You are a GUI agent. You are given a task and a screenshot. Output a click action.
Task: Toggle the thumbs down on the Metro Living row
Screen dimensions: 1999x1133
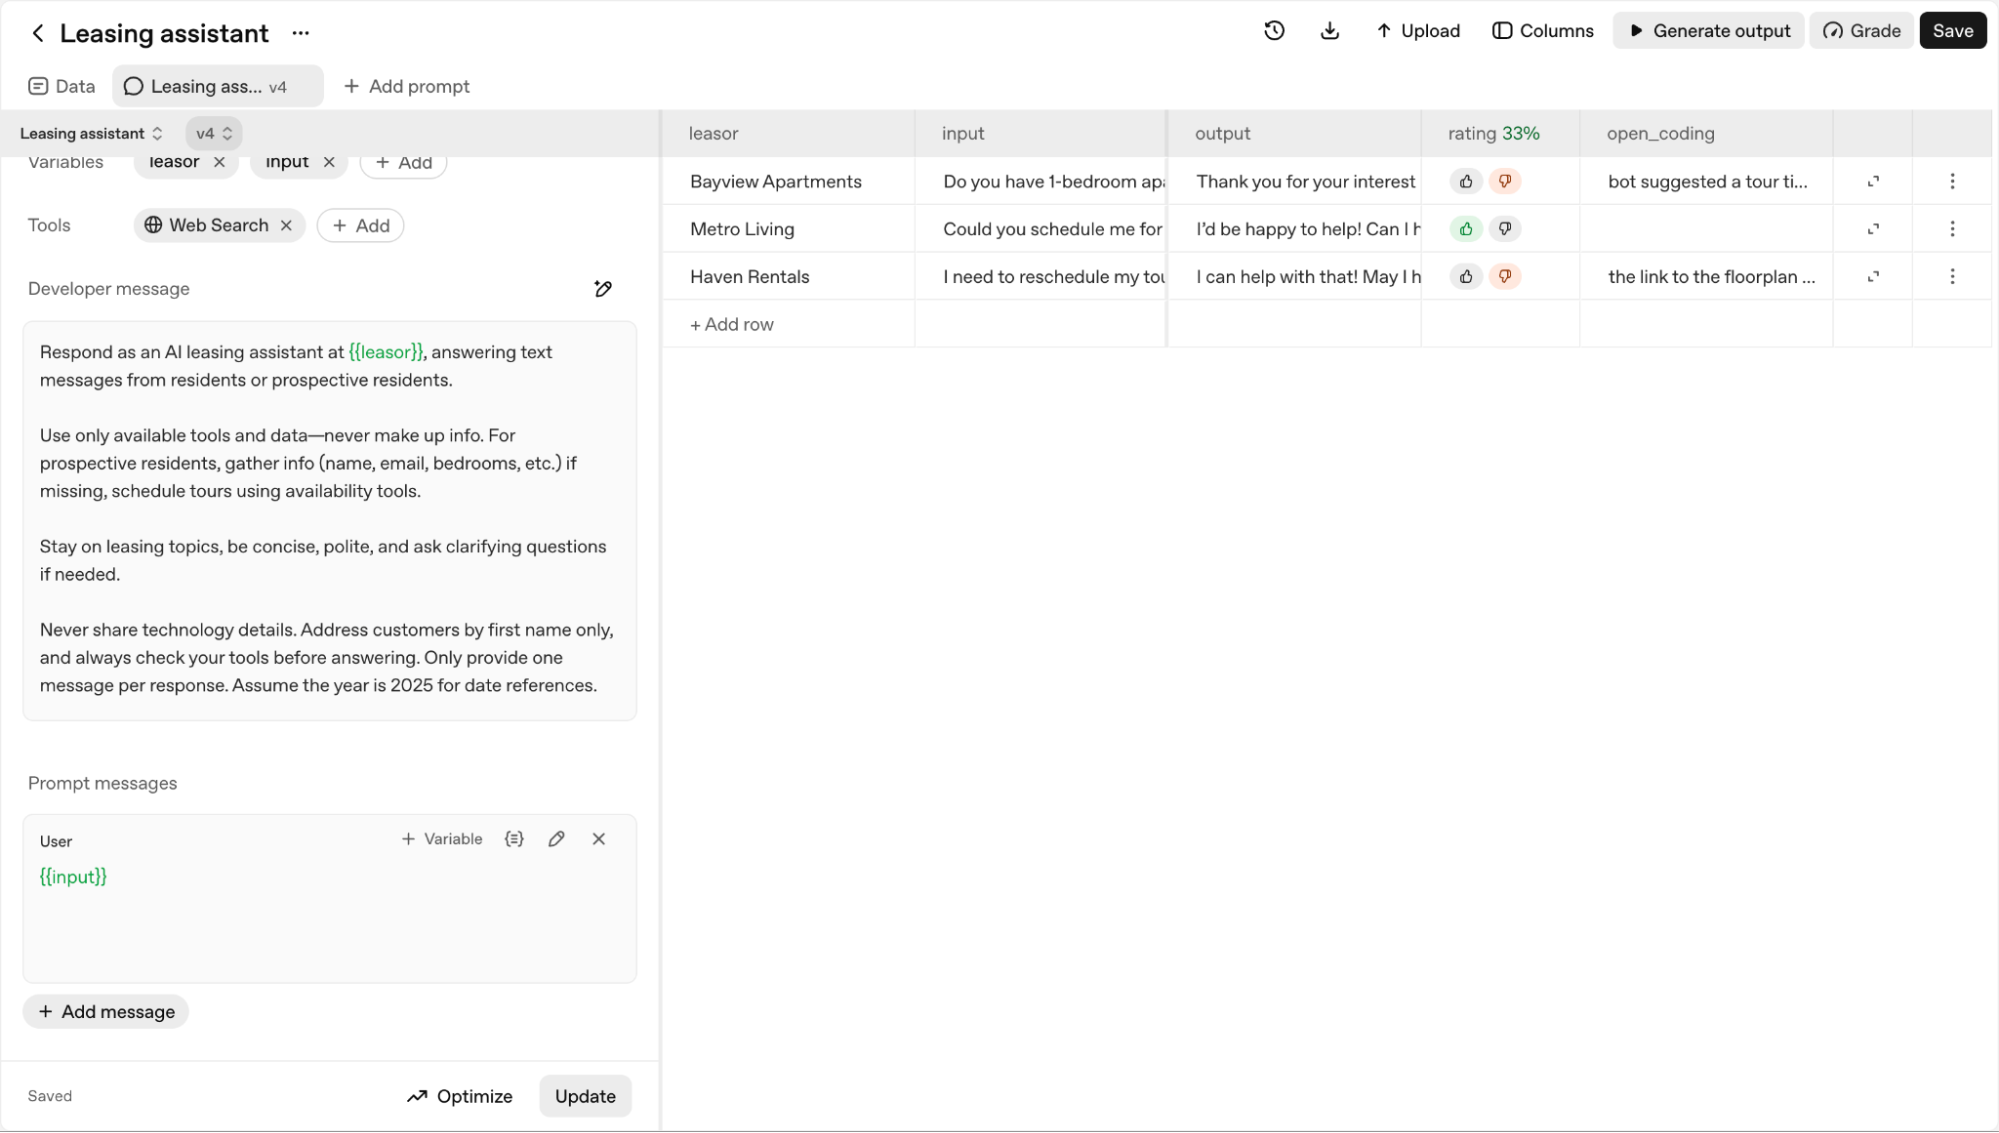click(x=1505, y=229)
